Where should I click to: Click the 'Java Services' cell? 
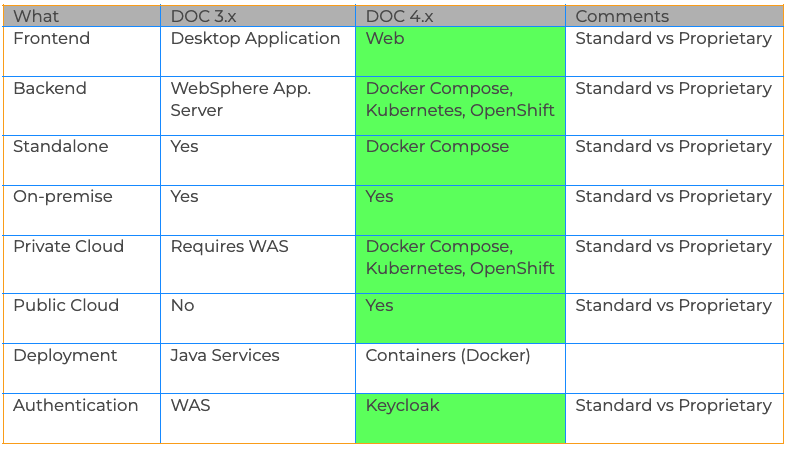tap(258, 369)
